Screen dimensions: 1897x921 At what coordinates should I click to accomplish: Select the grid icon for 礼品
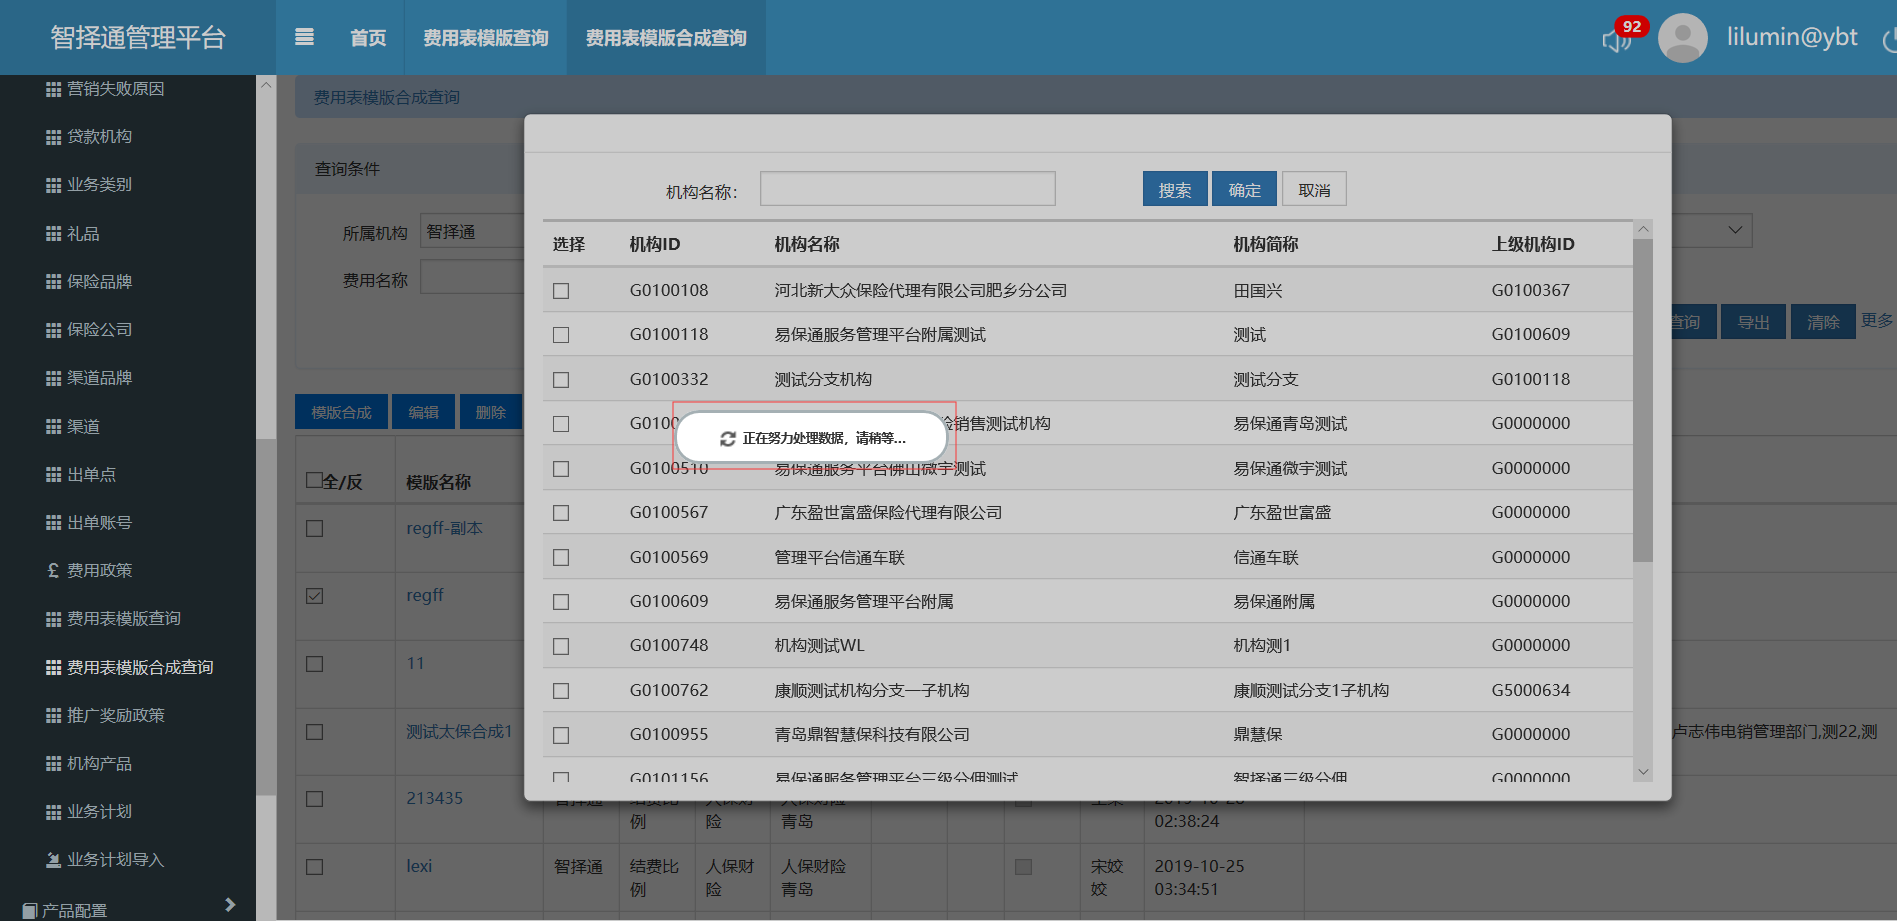tap(54, 234)
